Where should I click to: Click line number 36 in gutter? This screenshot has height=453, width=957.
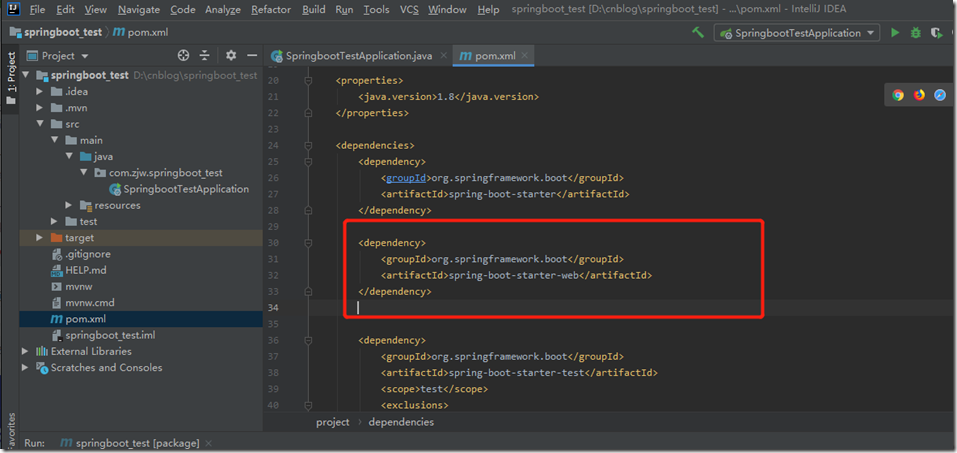pyautogui.click(x=273, y=340)
